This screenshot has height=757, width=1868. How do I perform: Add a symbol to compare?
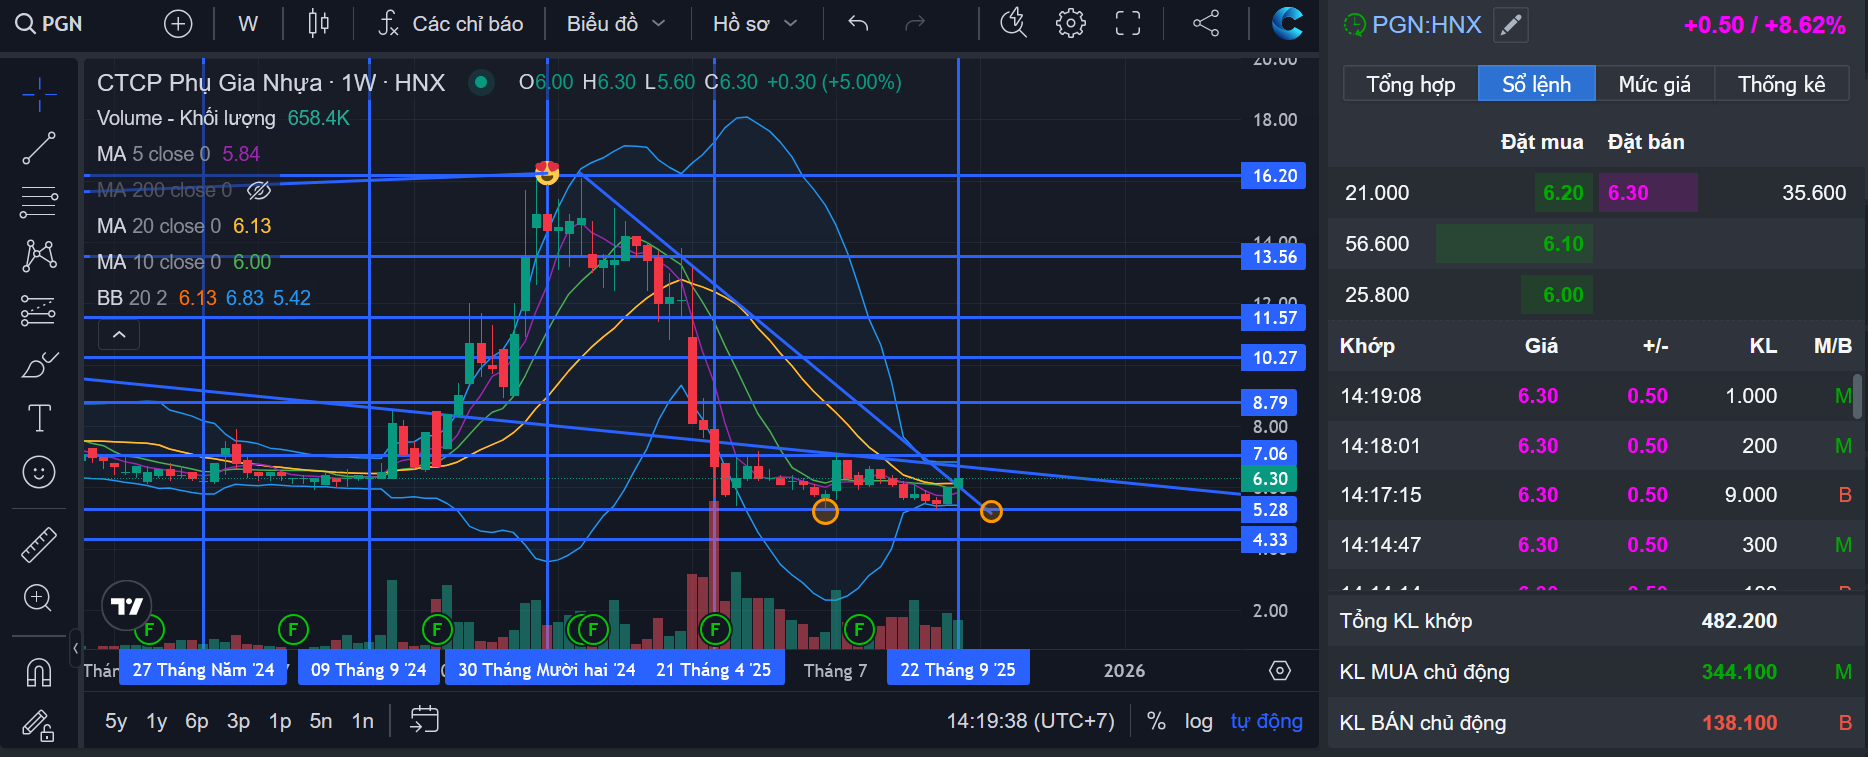(178, 23)
